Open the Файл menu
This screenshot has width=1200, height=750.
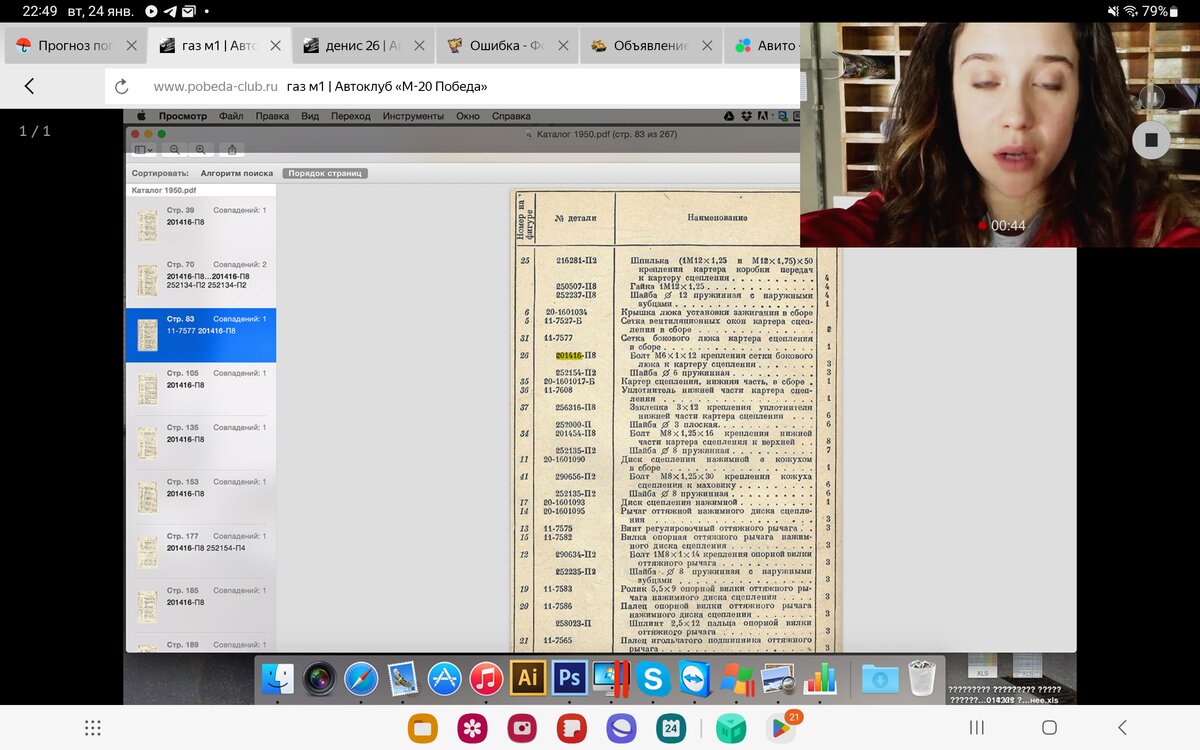point(231,116)
